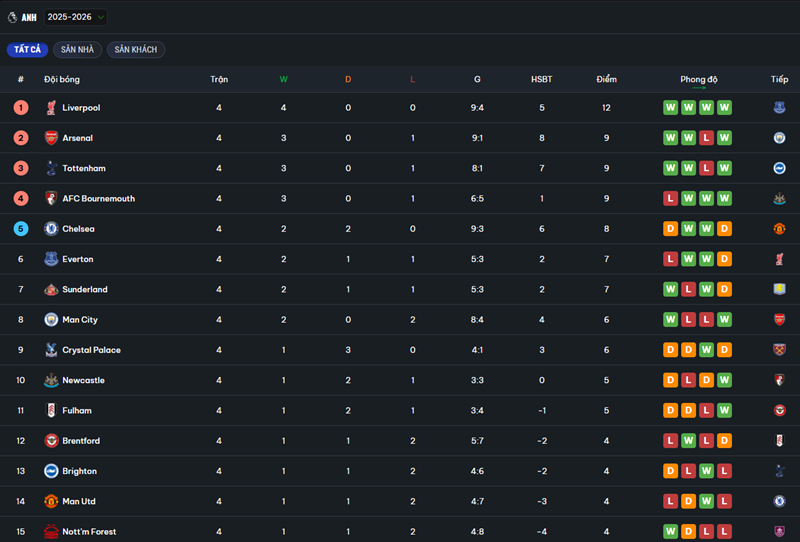Click the Arsenal club crest icon
This screenshot has width=800, height=542.
[51, 138]
